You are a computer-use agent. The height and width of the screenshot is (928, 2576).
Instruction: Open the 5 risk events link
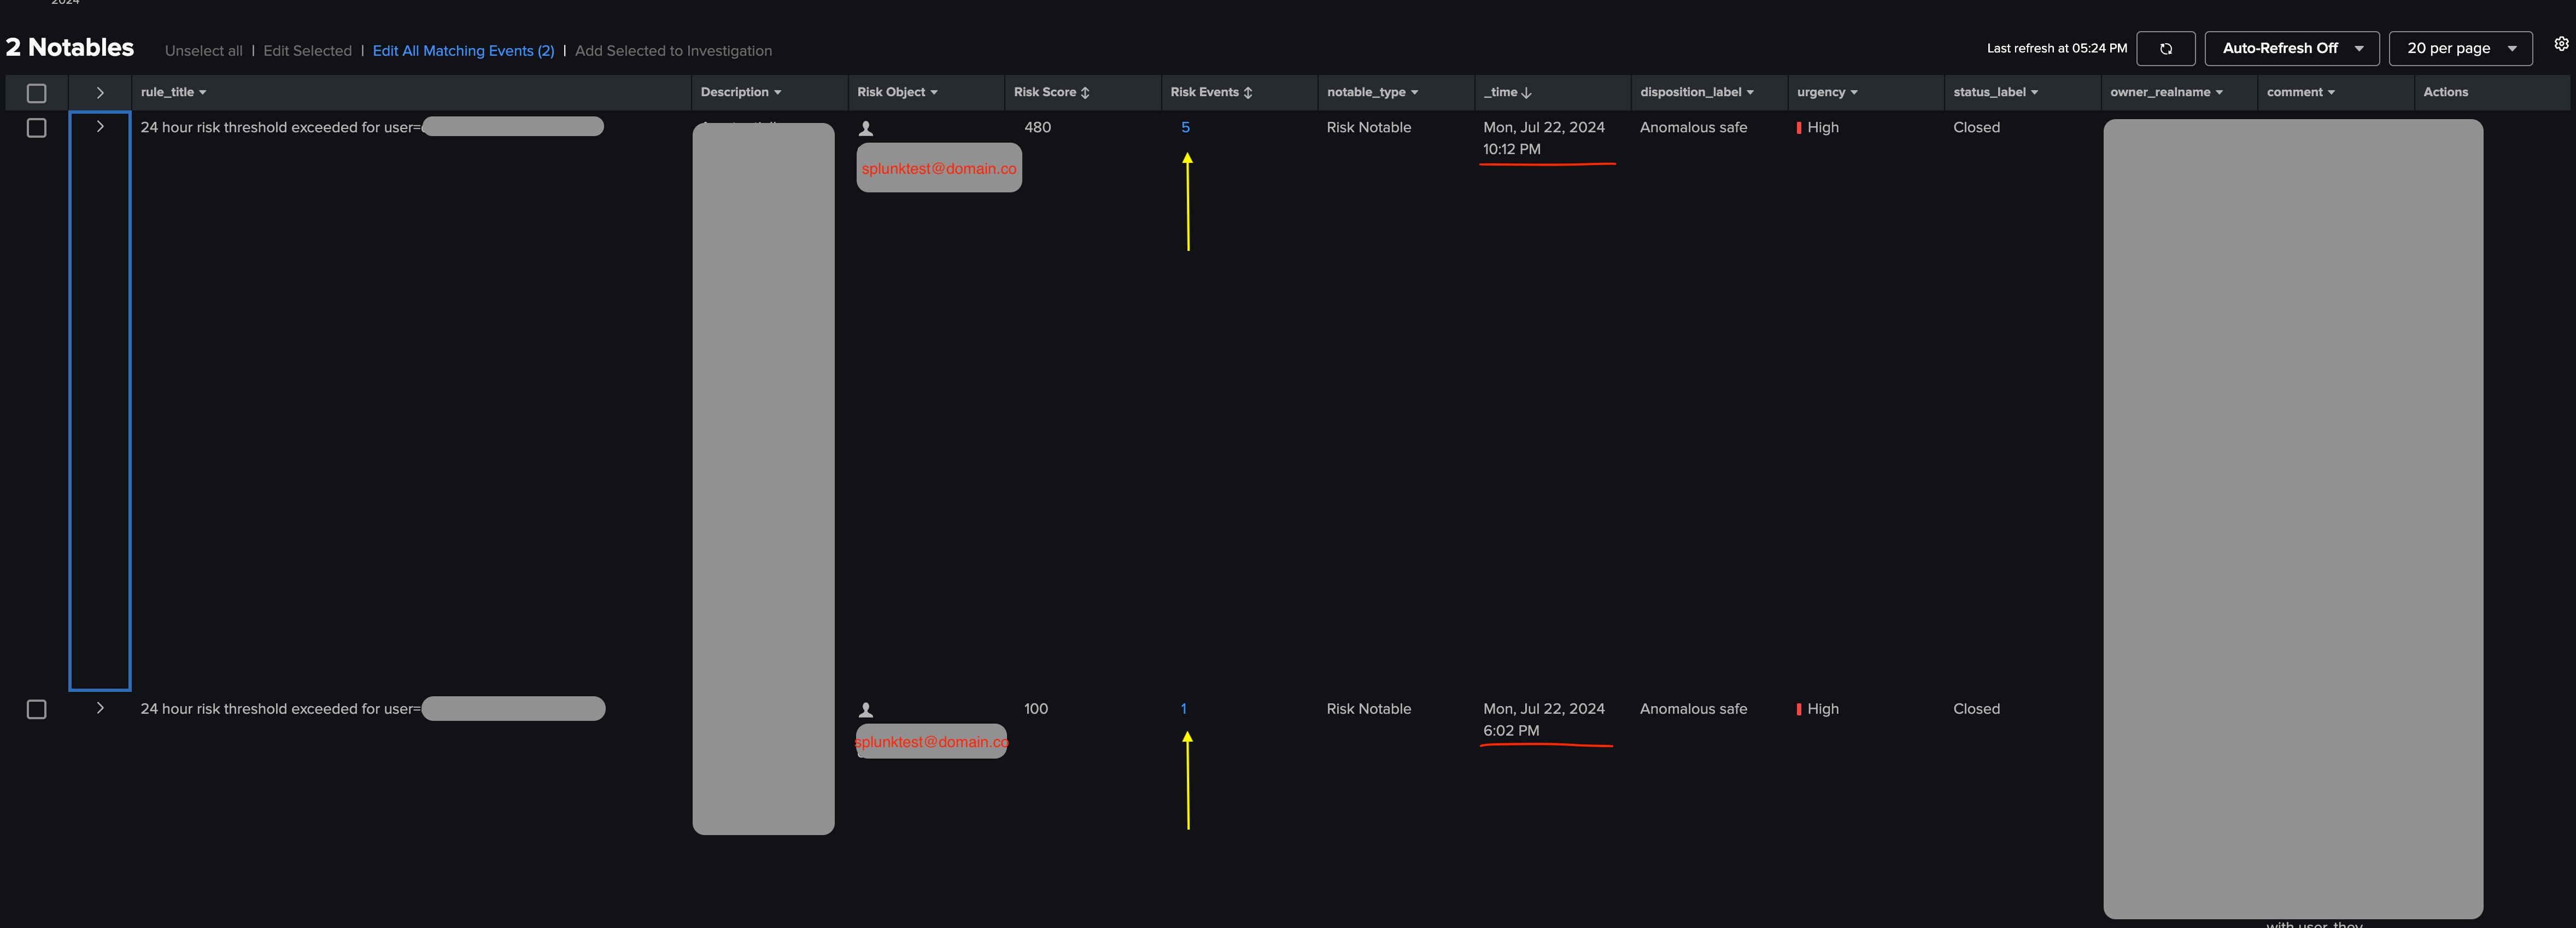click(x=1185, y=127)
